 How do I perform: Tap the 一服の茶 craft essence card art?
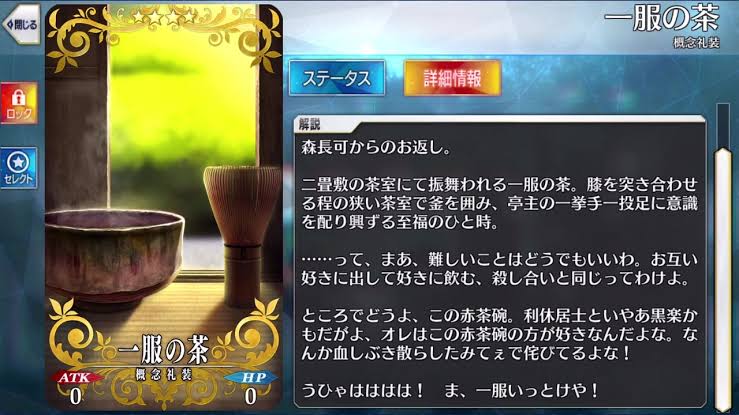pos(164,206)
